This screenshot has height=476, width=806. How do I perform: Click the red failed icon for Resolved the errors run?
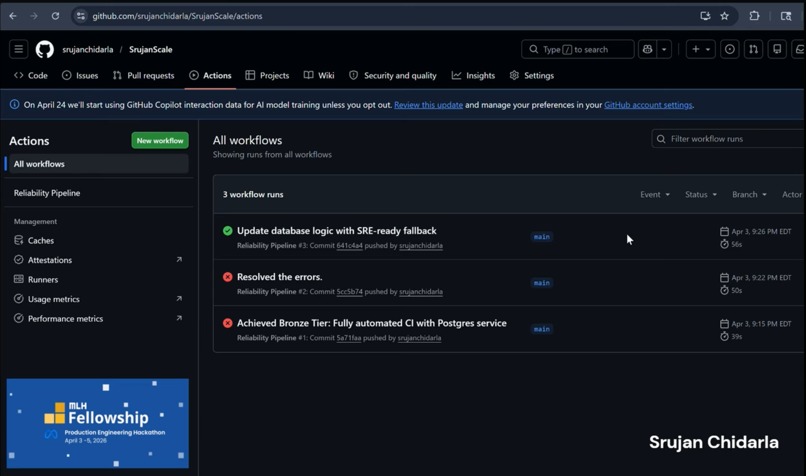pyautogui.click(x=228, y=277)
